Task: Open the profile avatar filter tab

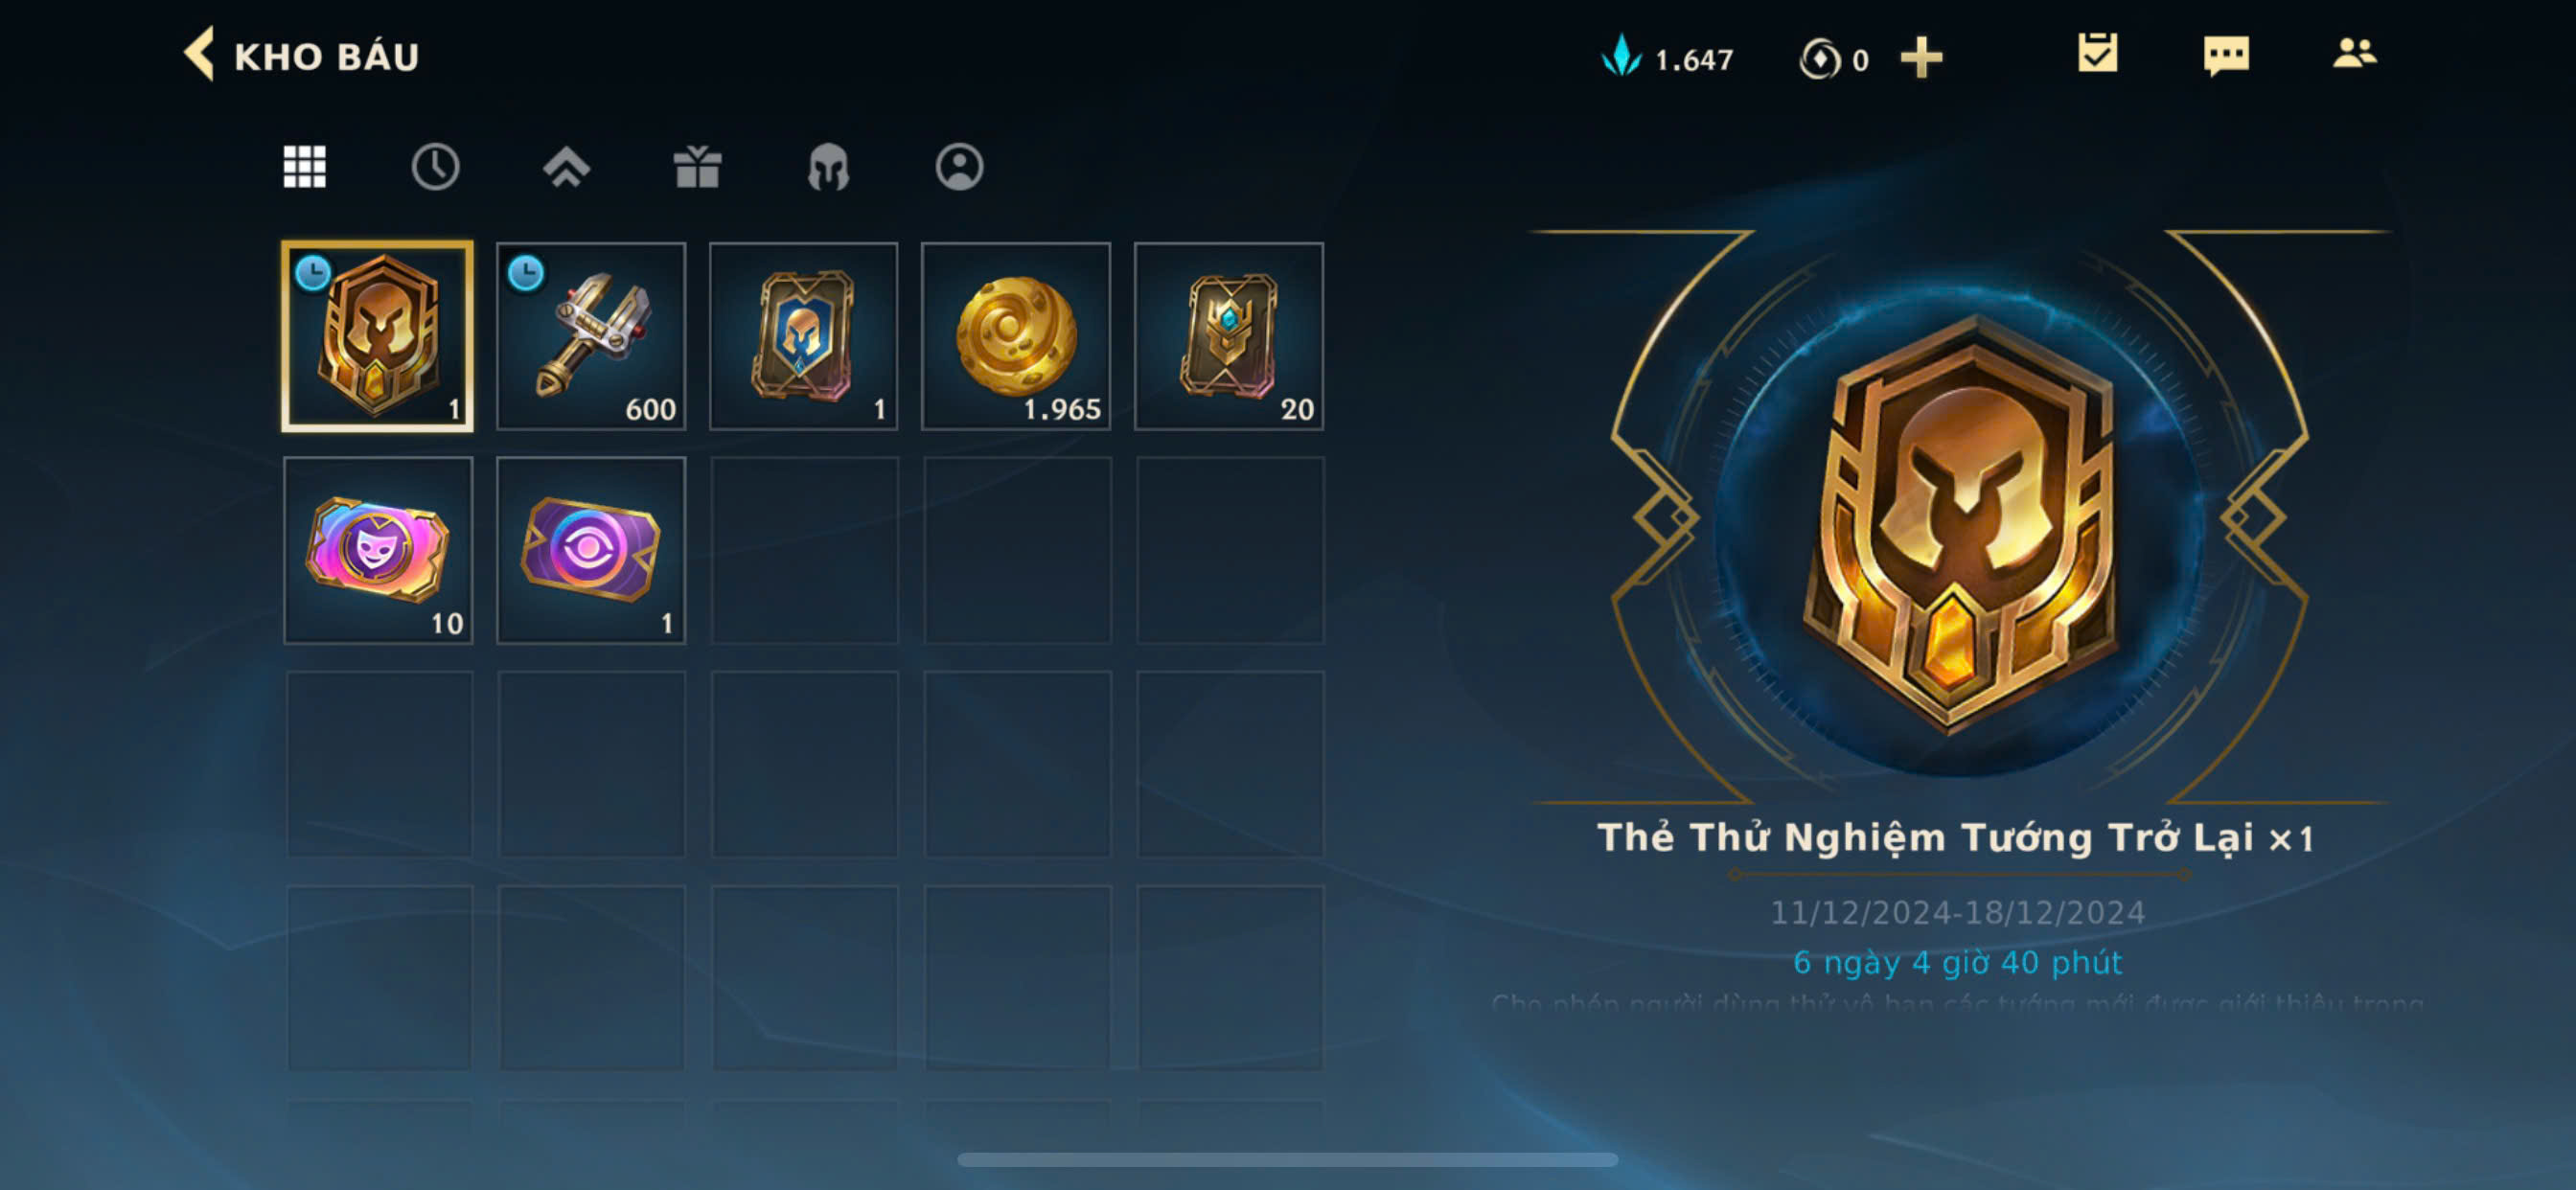Action: click(959, 167)
